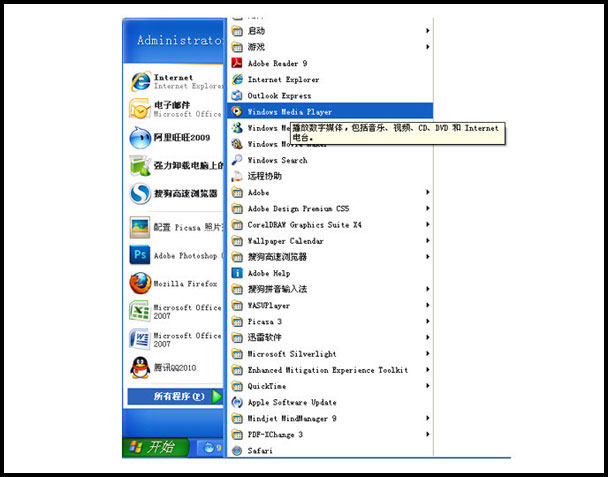Click the Microsoft Office Excel 2007 icon
The image size is (608, 477).
[x=140, y=311]
